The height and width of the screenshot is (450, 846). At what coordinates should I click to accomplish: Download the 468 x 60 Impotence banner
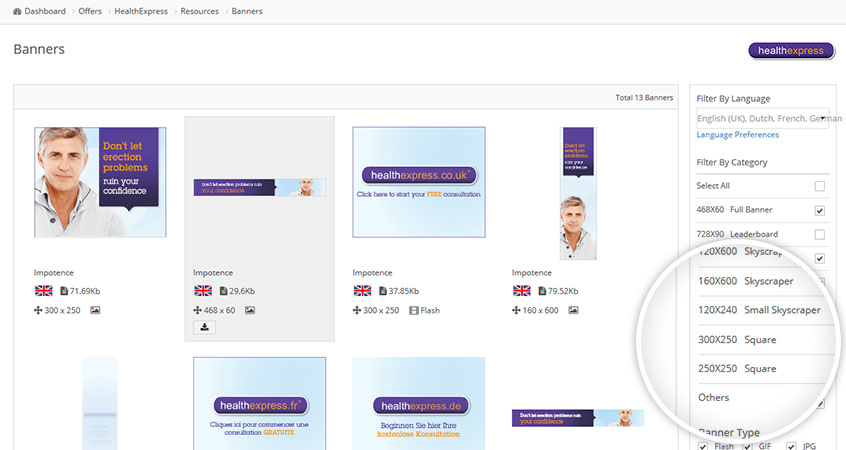click(204, 326)
